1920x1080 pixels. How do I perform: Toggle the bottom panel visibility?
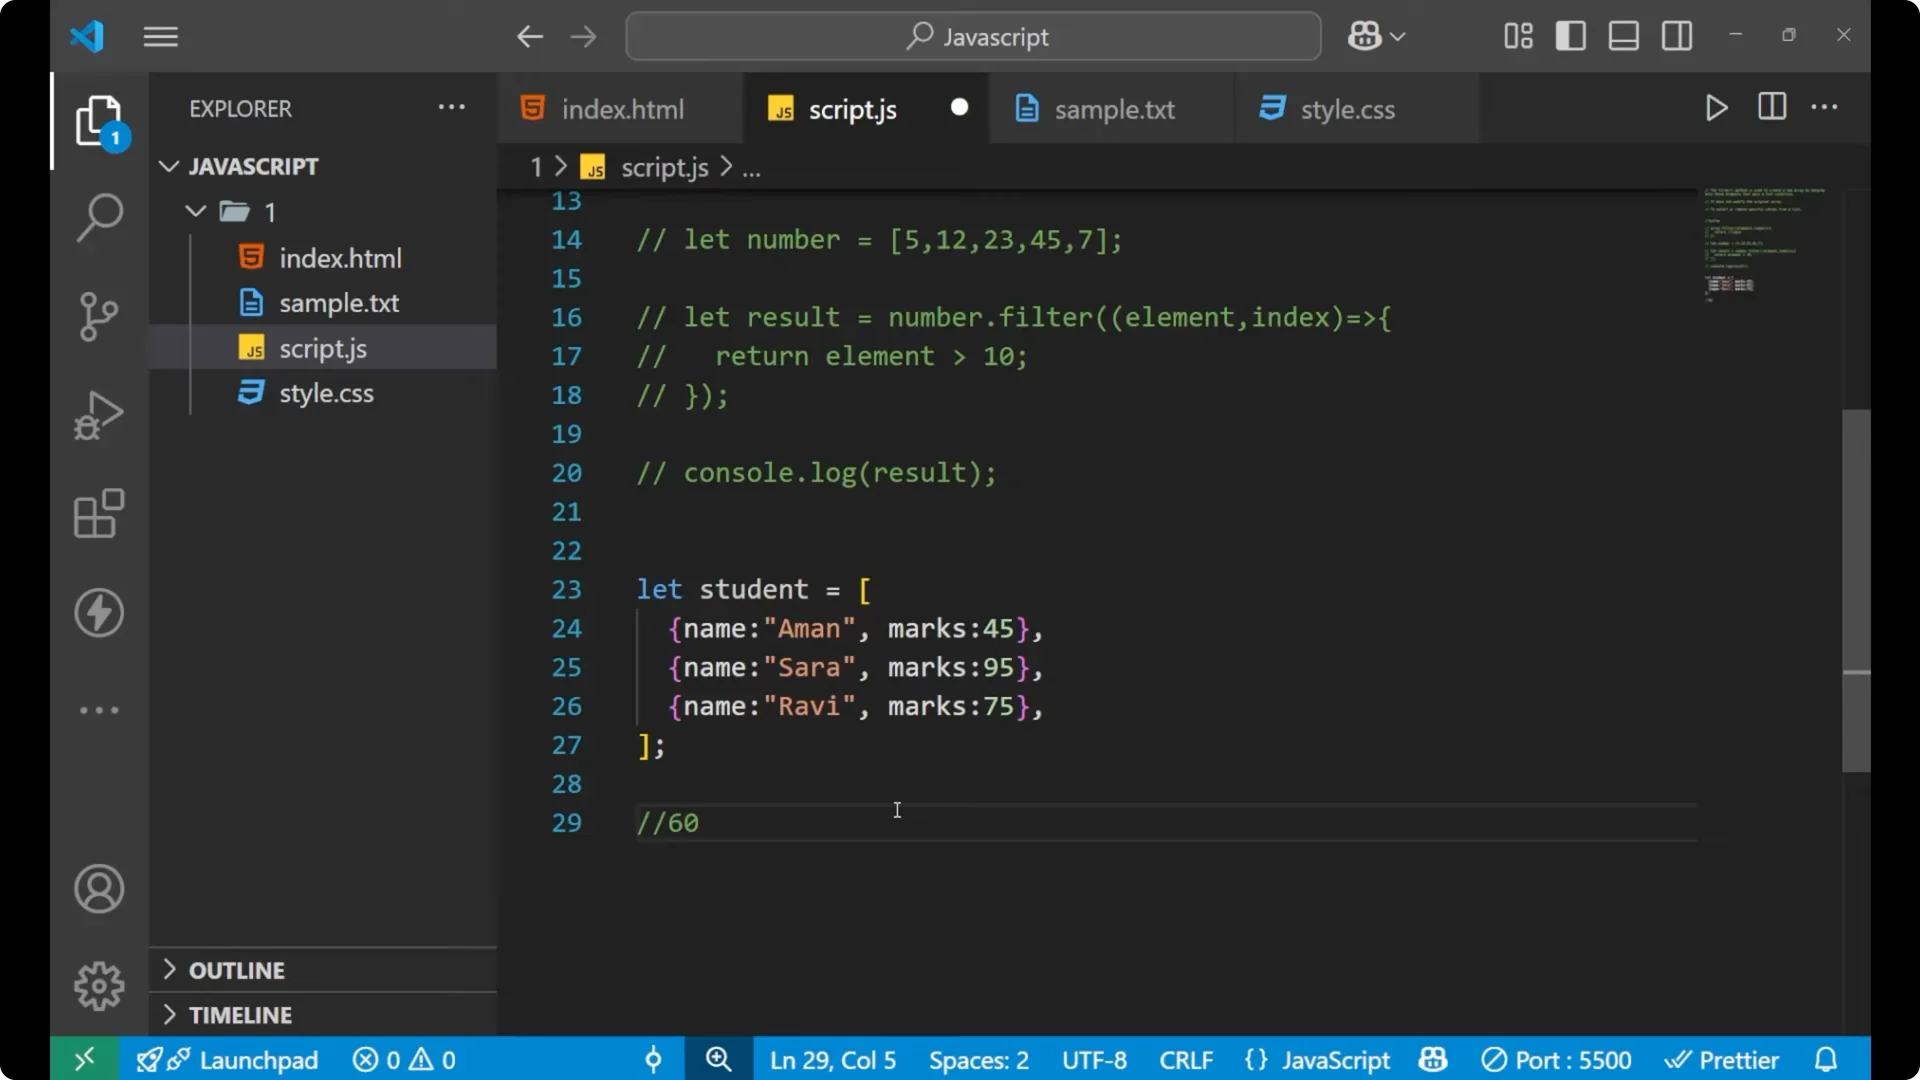point(1622,35)
